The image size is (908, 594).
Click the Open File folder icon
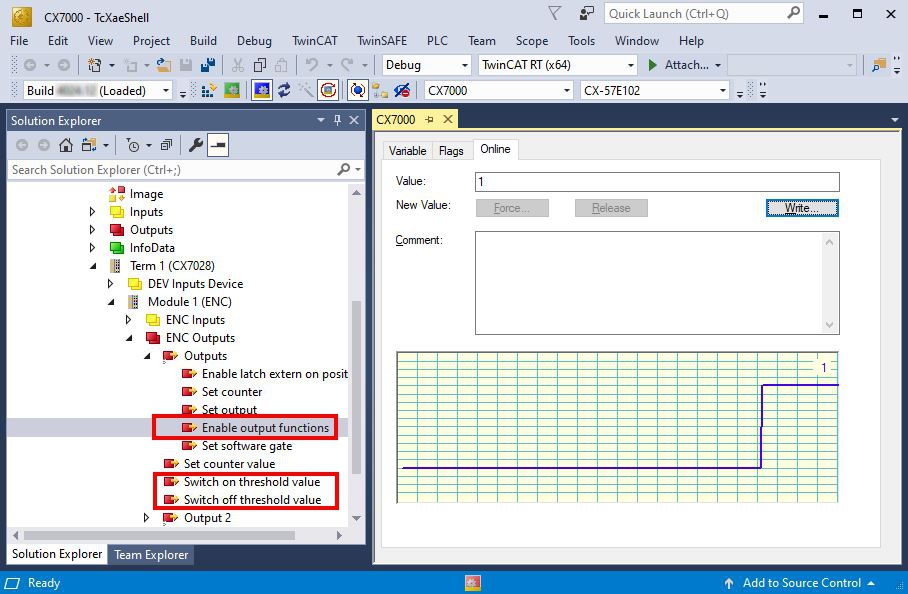tap(164, 65)
